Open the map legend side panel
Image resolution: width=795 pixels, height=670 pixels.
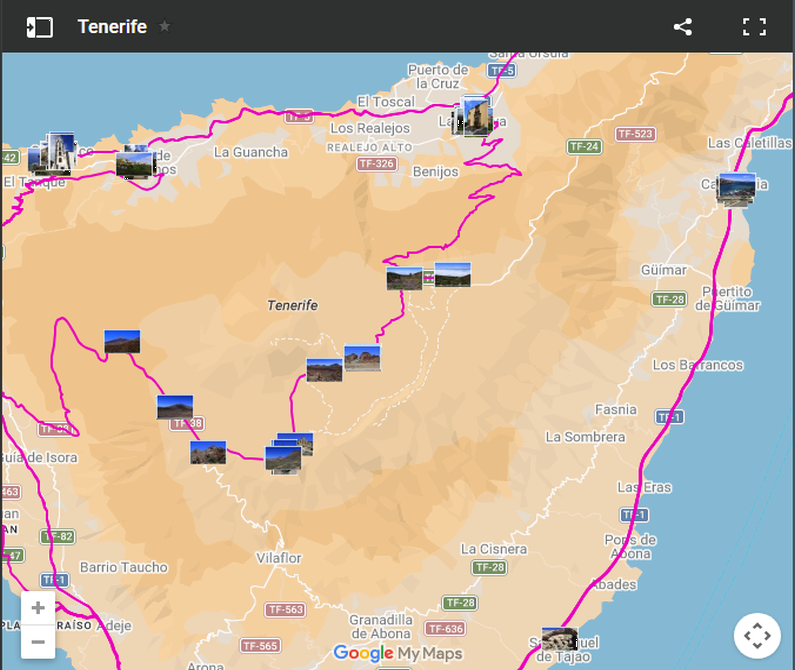[x=40, y=27]
